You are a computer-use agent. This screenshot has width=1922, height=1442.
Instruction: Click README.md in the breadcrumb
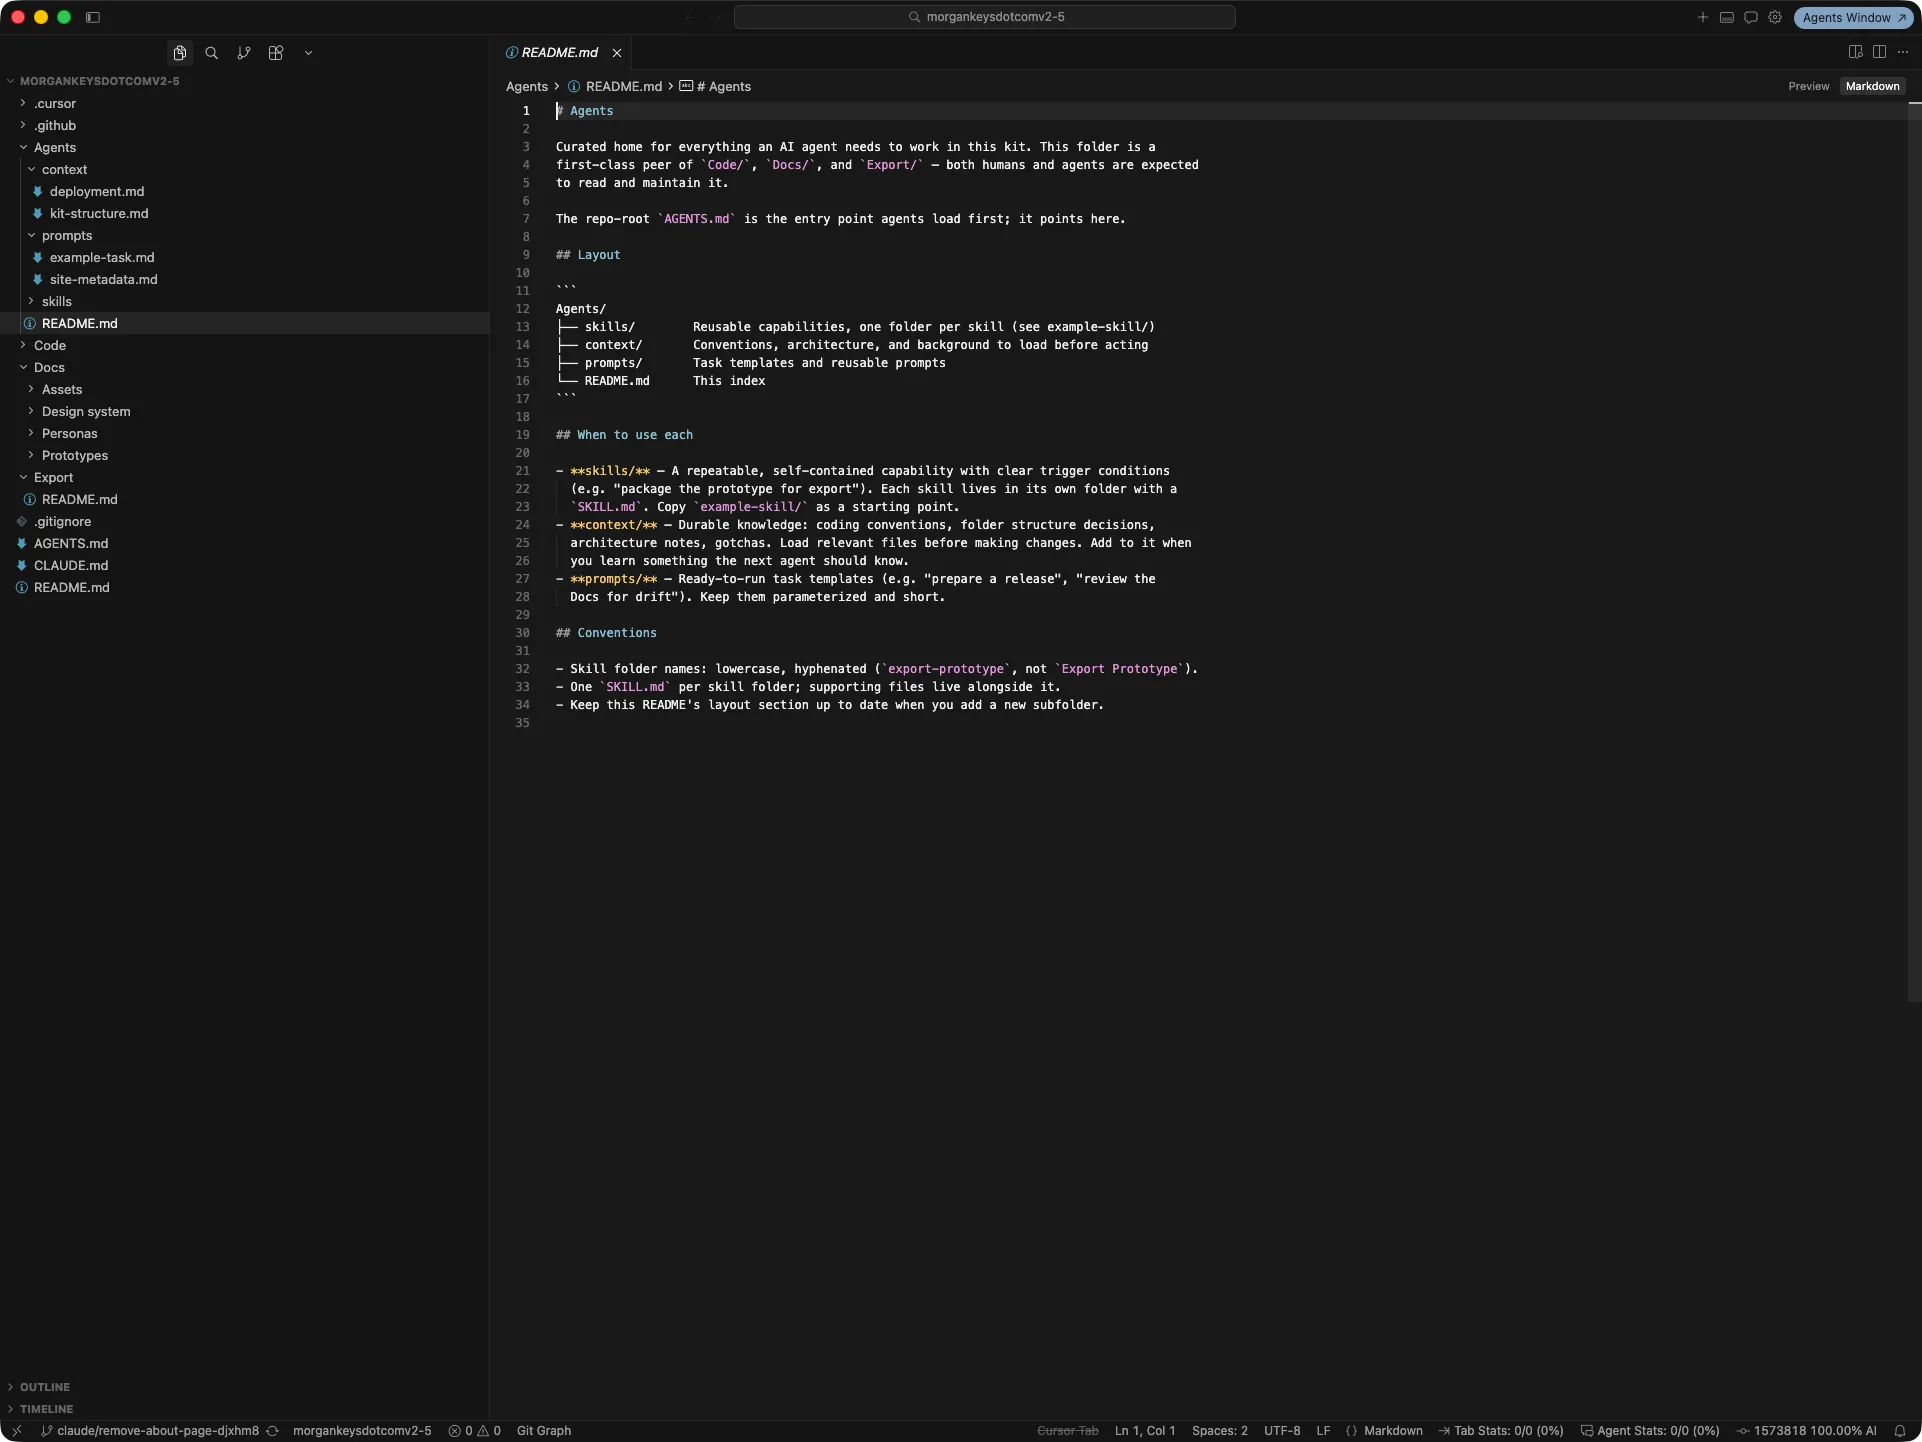pos(623,86)
